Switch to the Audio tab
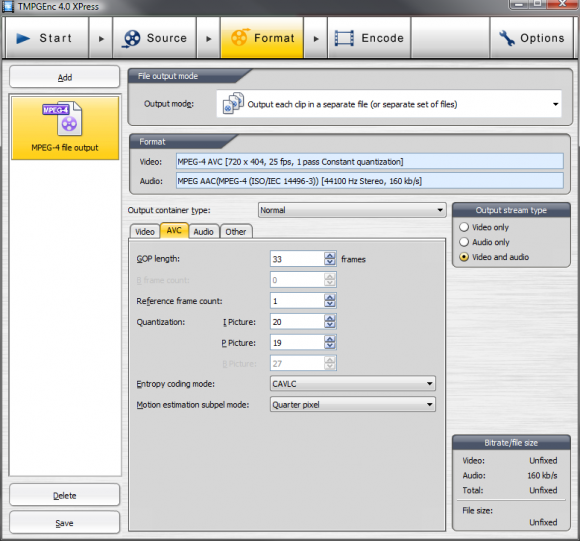 204,231
